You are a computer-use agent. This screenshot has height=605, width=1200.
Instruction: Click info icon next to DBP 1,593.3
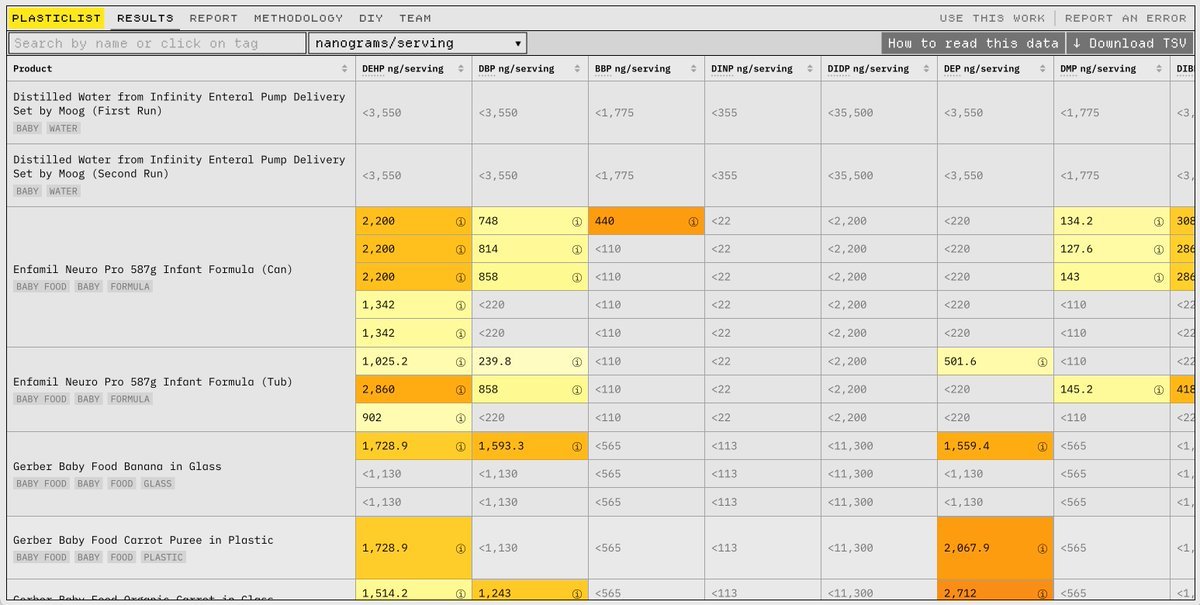(x=576, y=447)
